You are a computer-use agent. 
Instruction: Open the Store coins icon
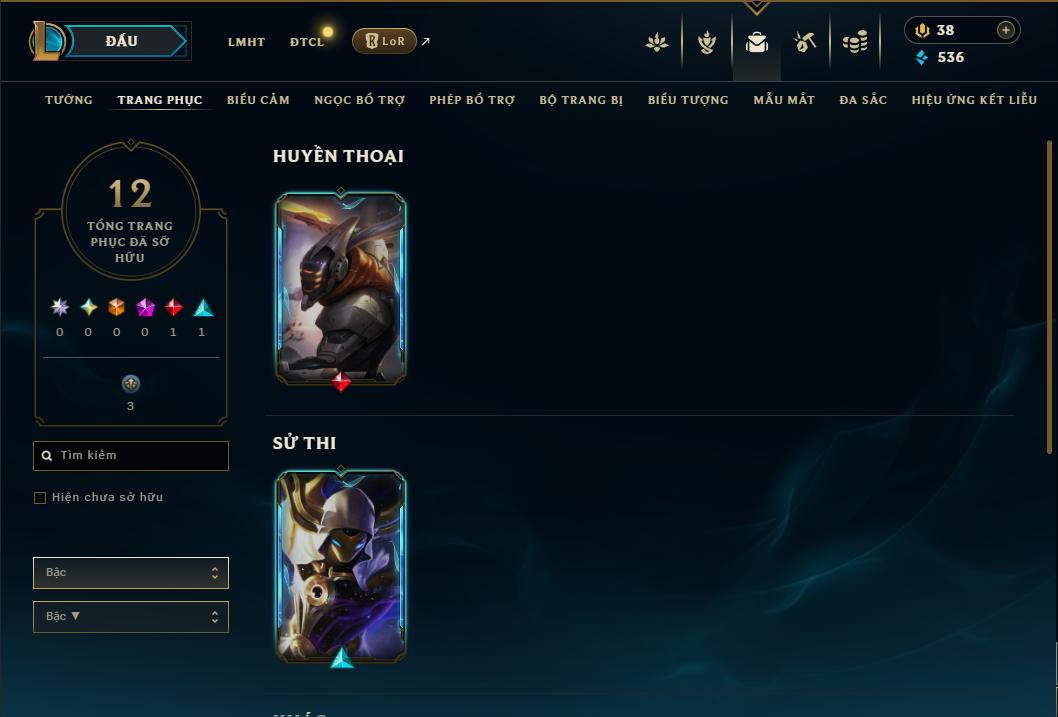click(x=855, y=42)
